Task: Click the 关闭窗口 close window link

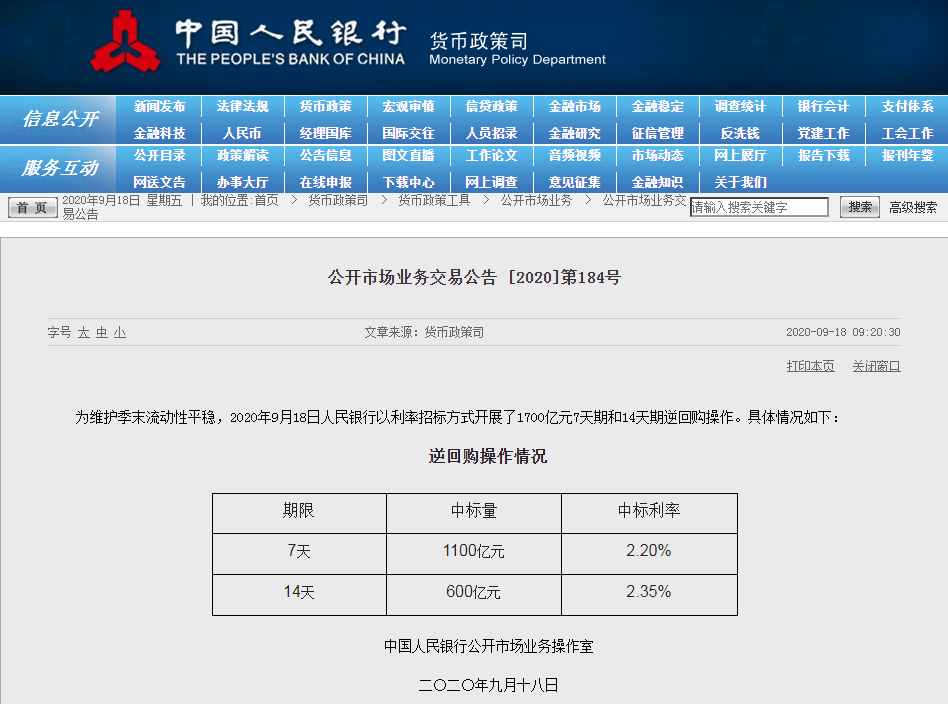Action: coord(876,366)
